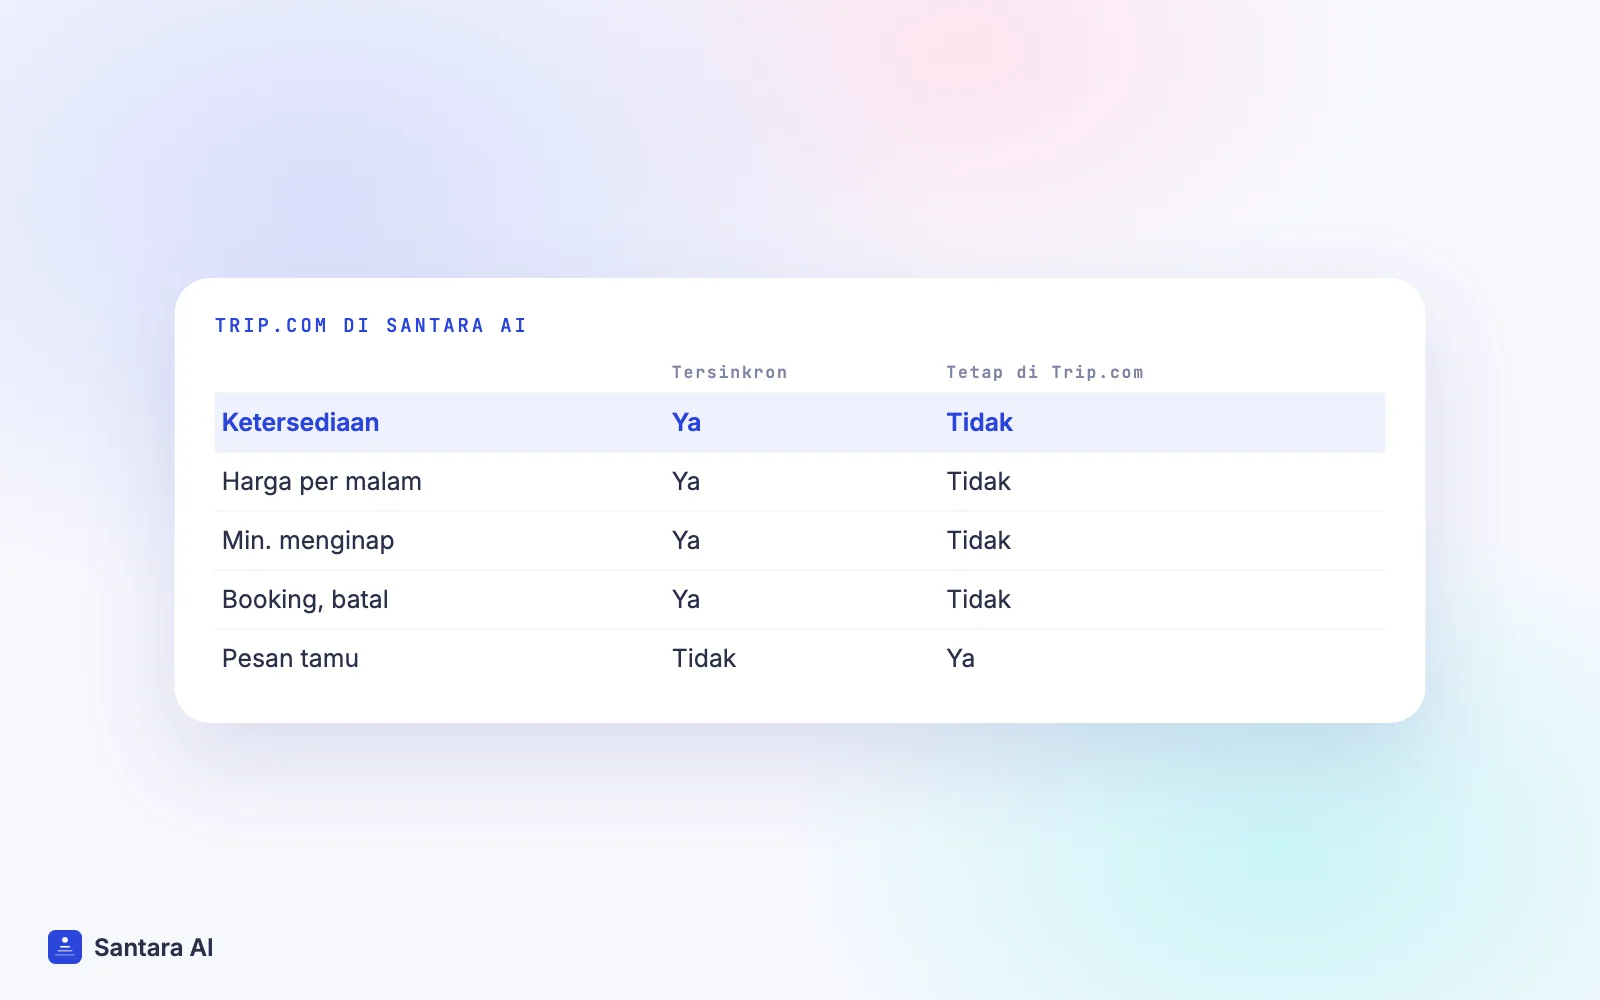
Task: Click the 'Tetap di Trip.com' column header
Action: point(1045,372)
